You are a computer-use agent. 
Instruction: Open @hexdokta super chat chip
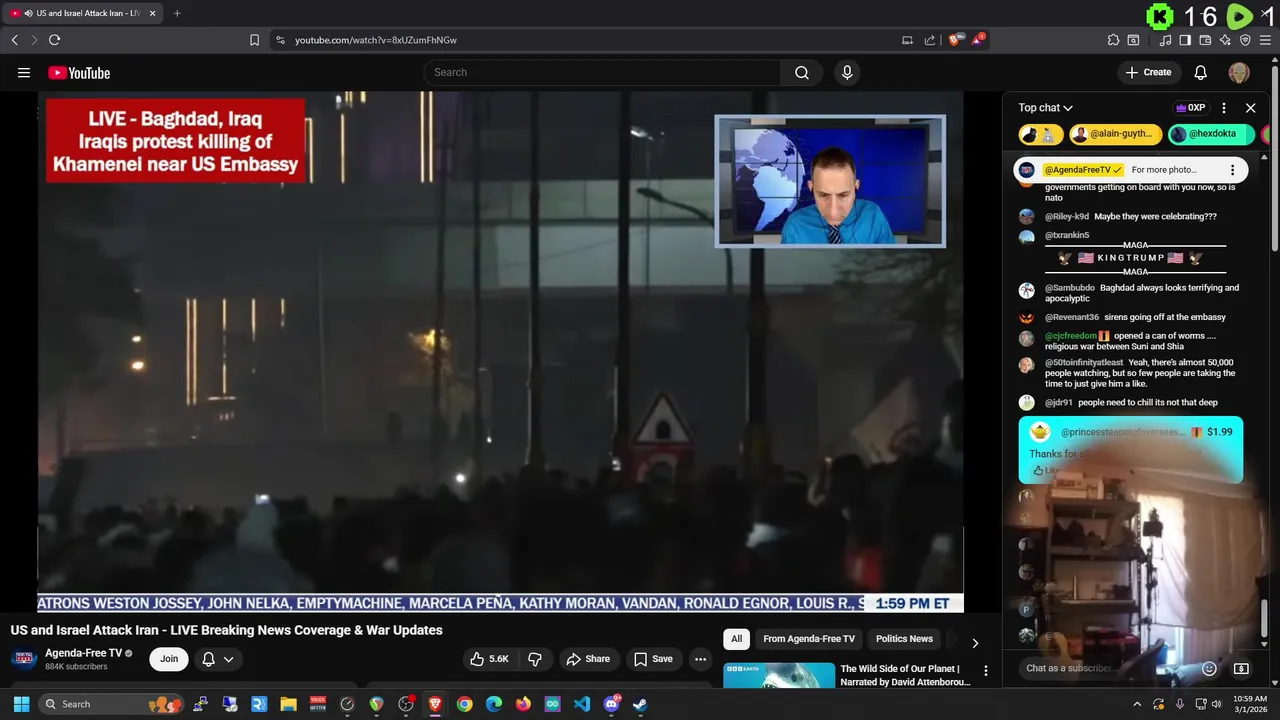1211,134
